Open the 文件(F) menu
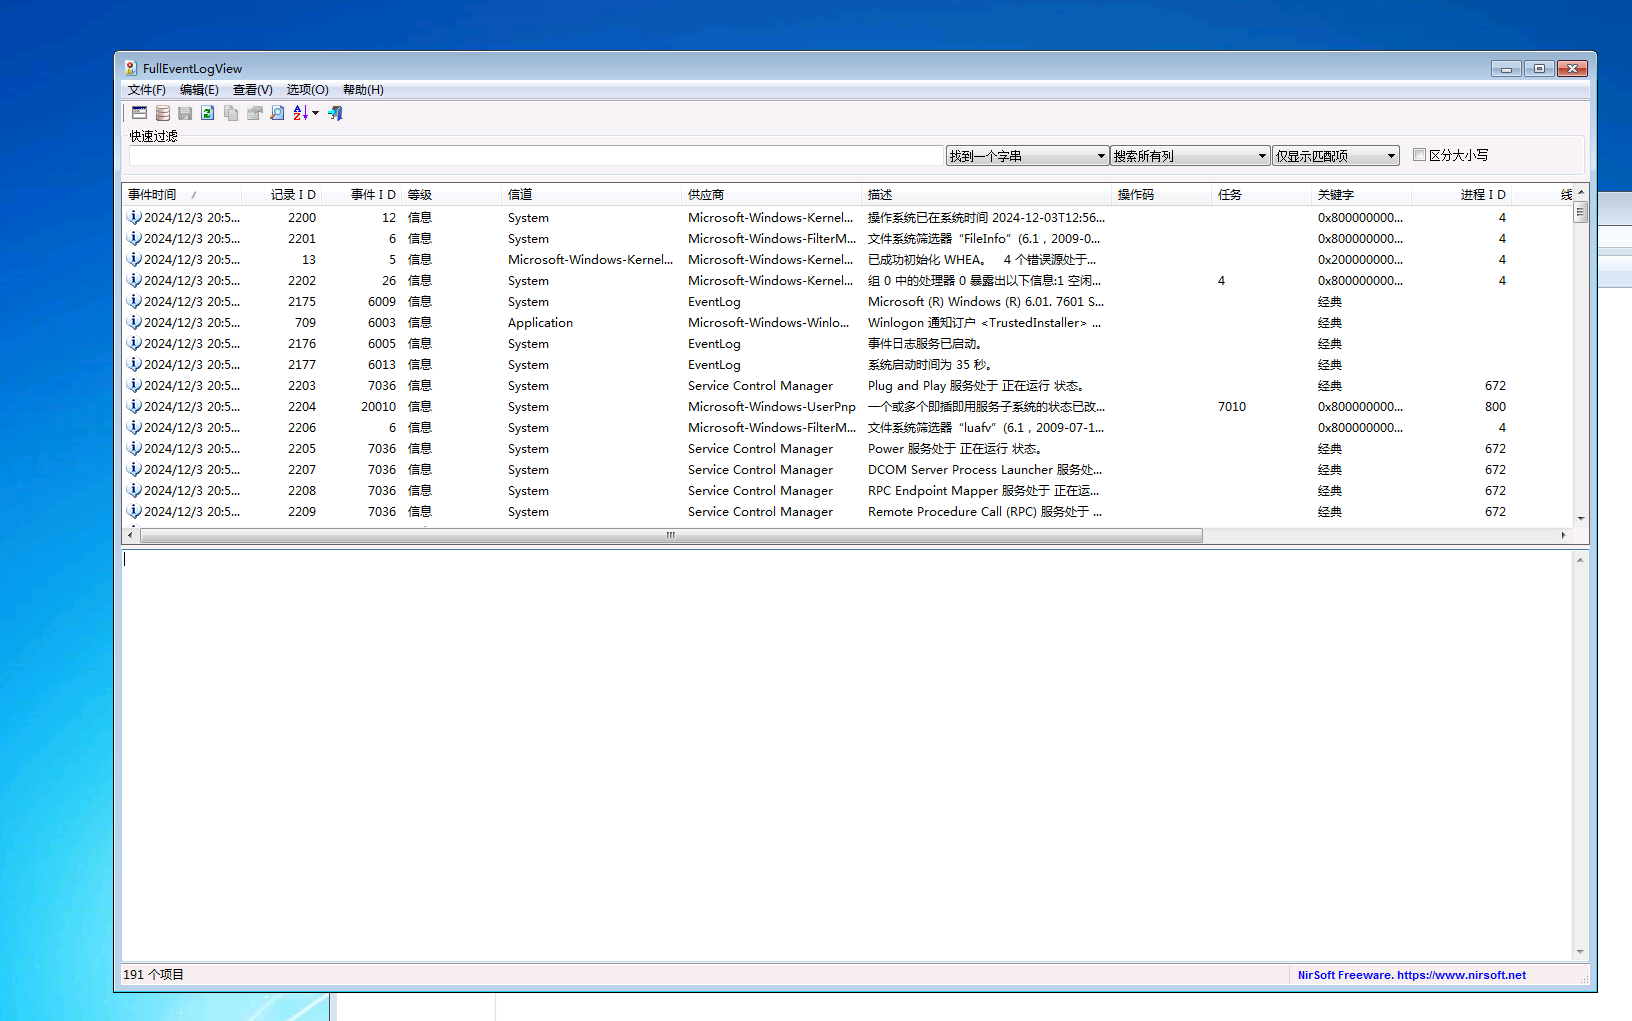1632x1021 pixels. pyautogui.click(x=146, y=90)
